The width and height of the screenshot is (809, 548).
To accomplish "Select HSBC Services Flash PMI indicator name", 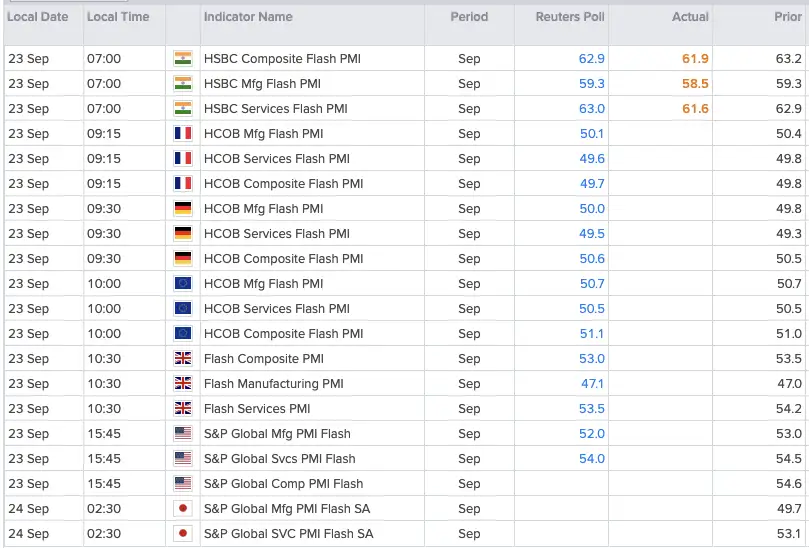I will (276, 109).
